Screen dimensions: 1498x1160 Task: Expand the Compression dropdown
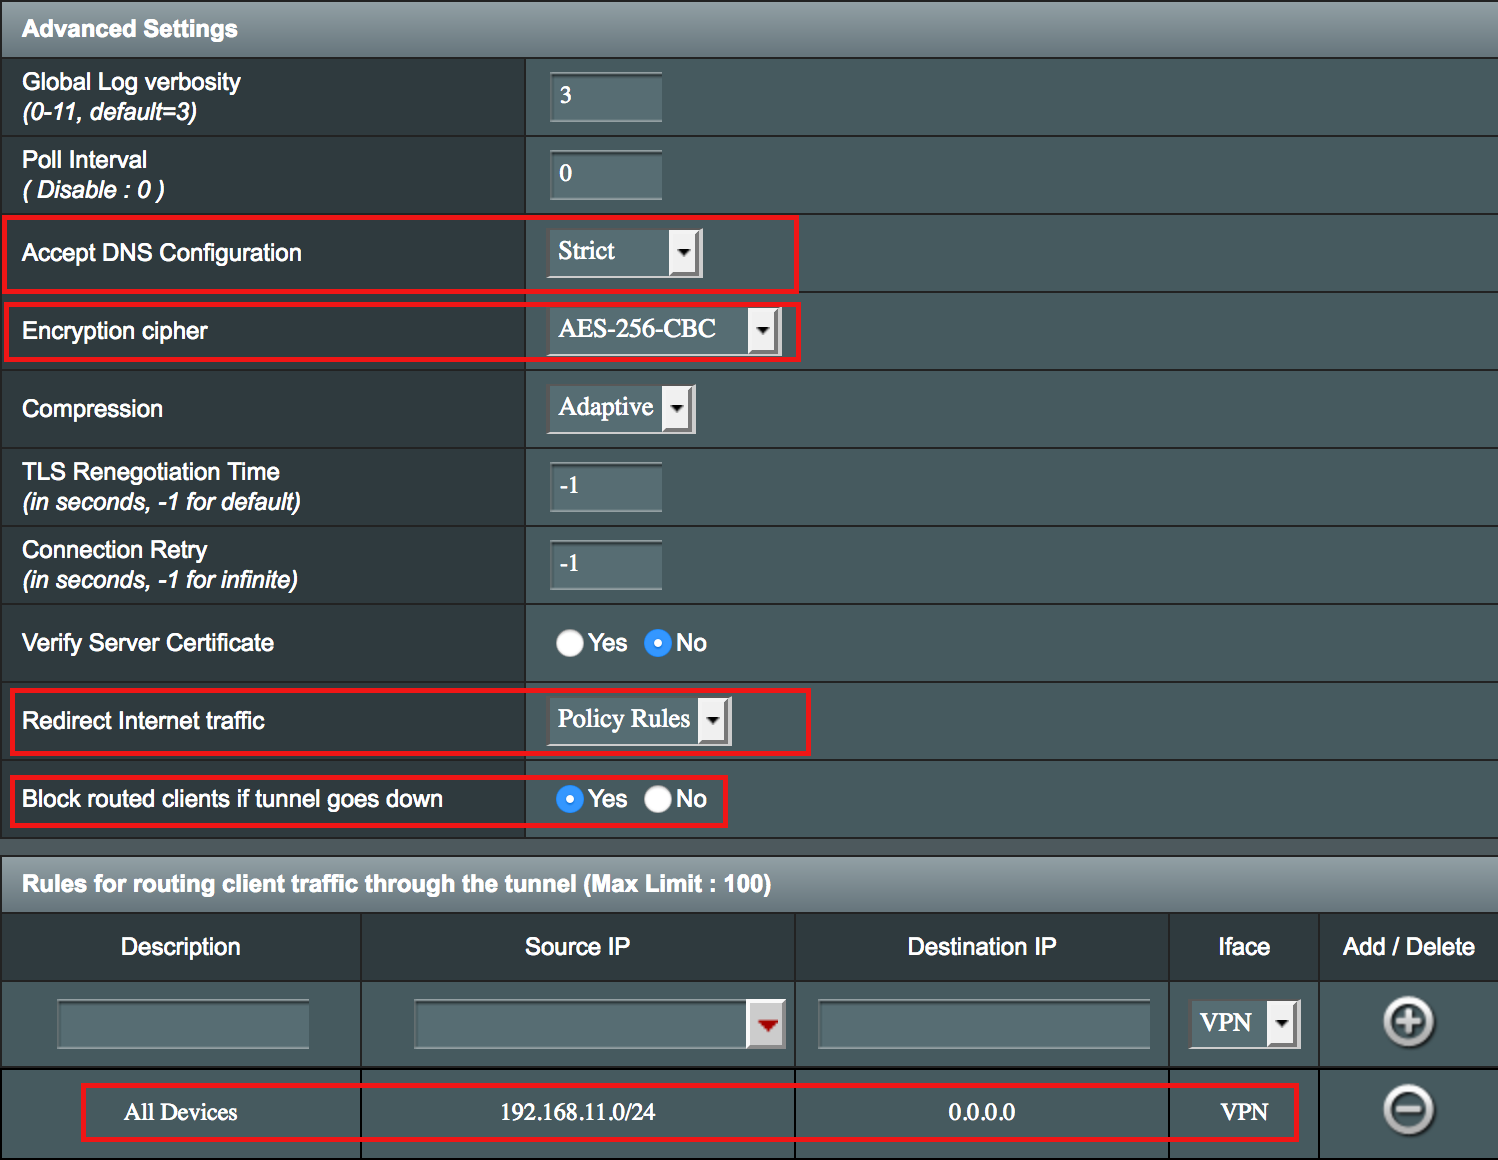[x=621, y=409]
